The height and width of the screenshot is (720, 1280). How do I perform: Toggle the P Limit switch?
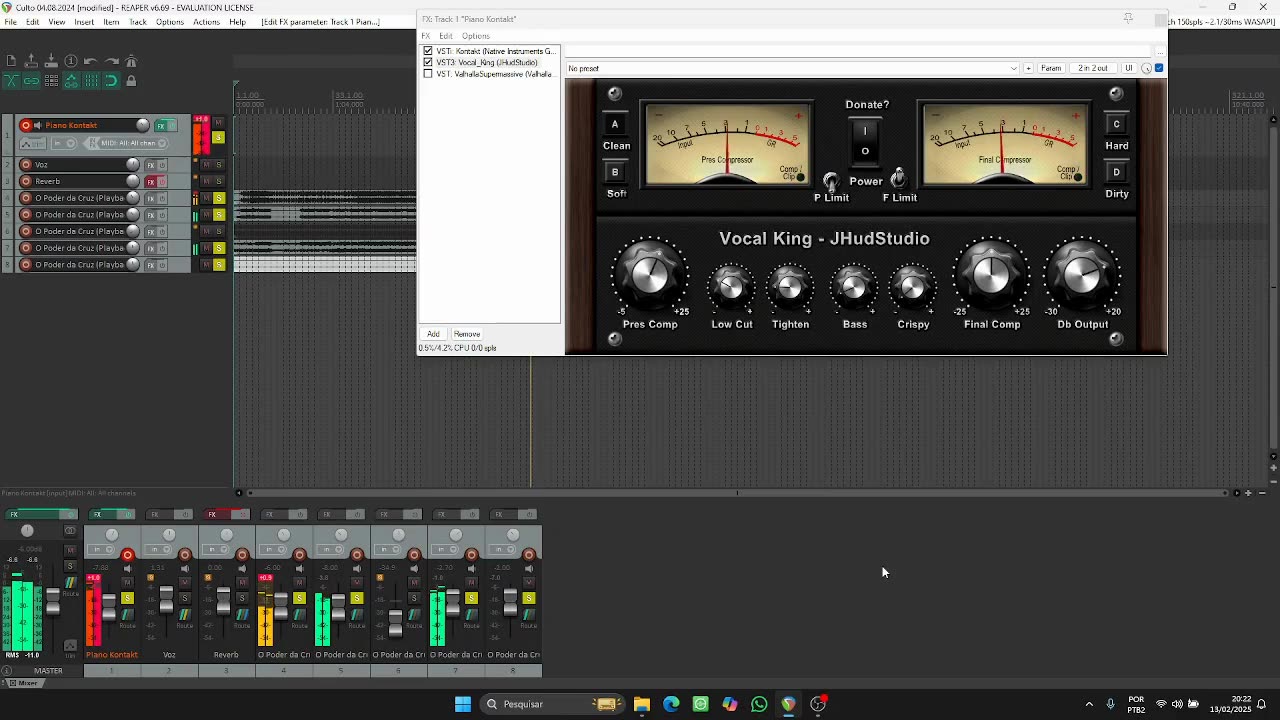click(830, 181)
